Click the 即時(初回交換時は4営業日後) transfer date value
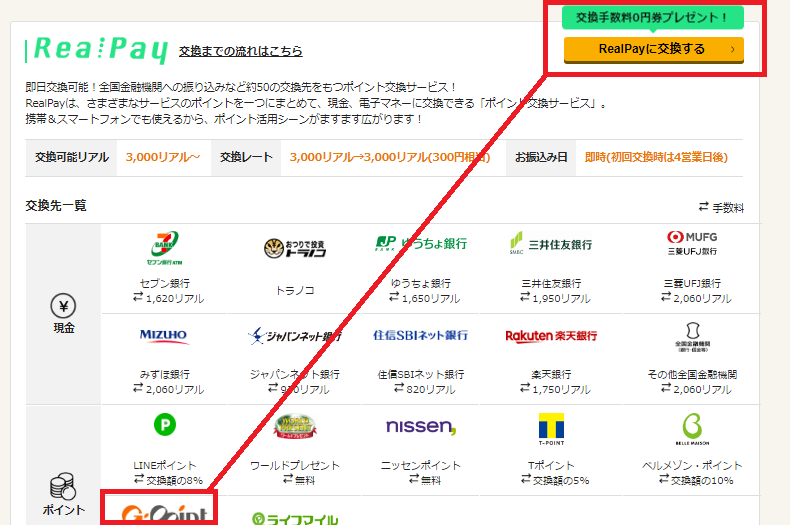 656,157
